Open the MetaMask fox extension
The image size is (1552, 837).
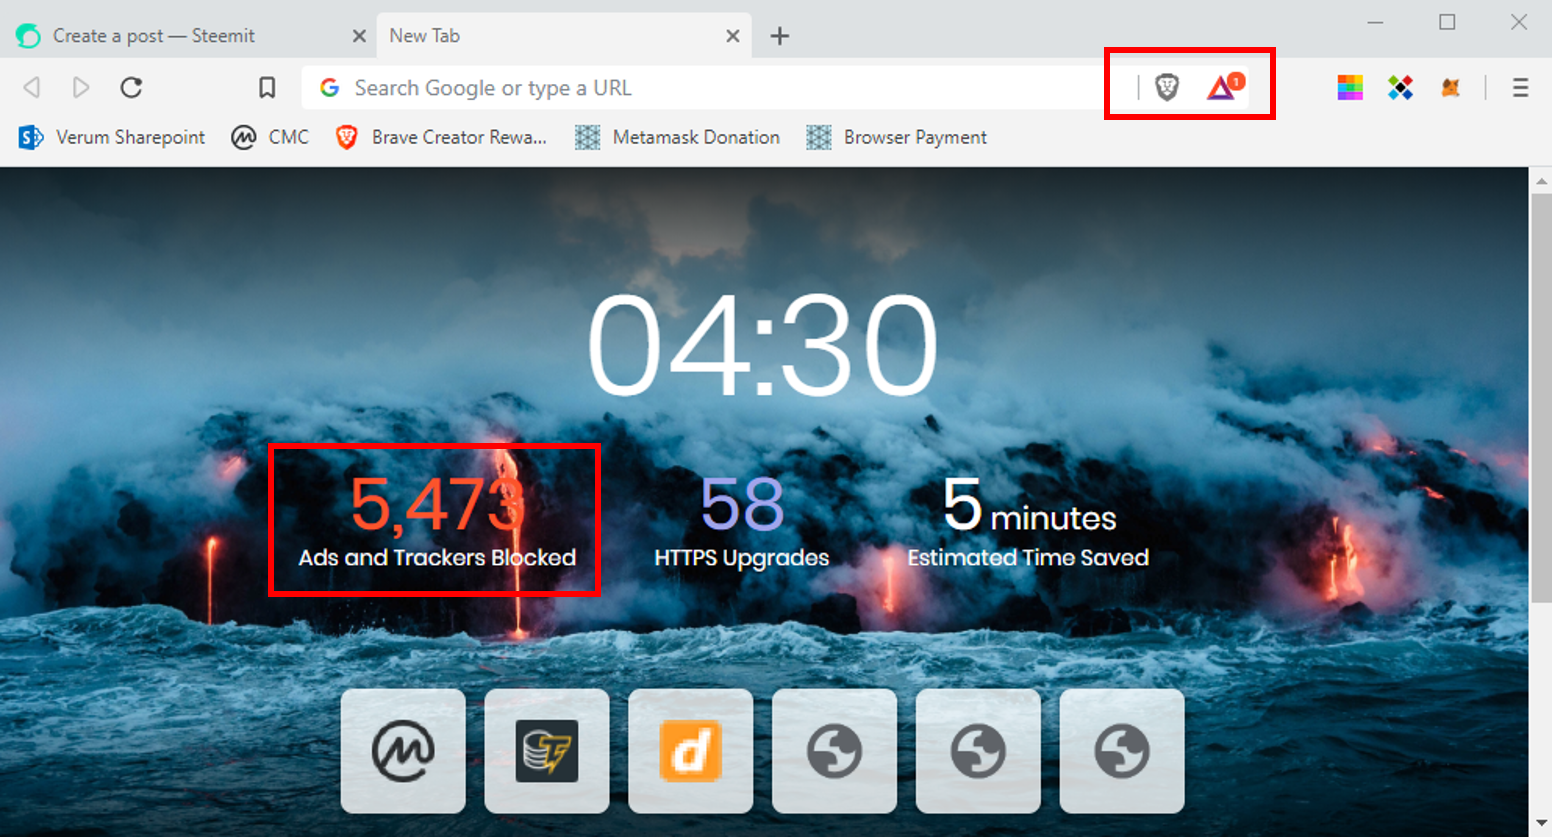coord(1450,88)
